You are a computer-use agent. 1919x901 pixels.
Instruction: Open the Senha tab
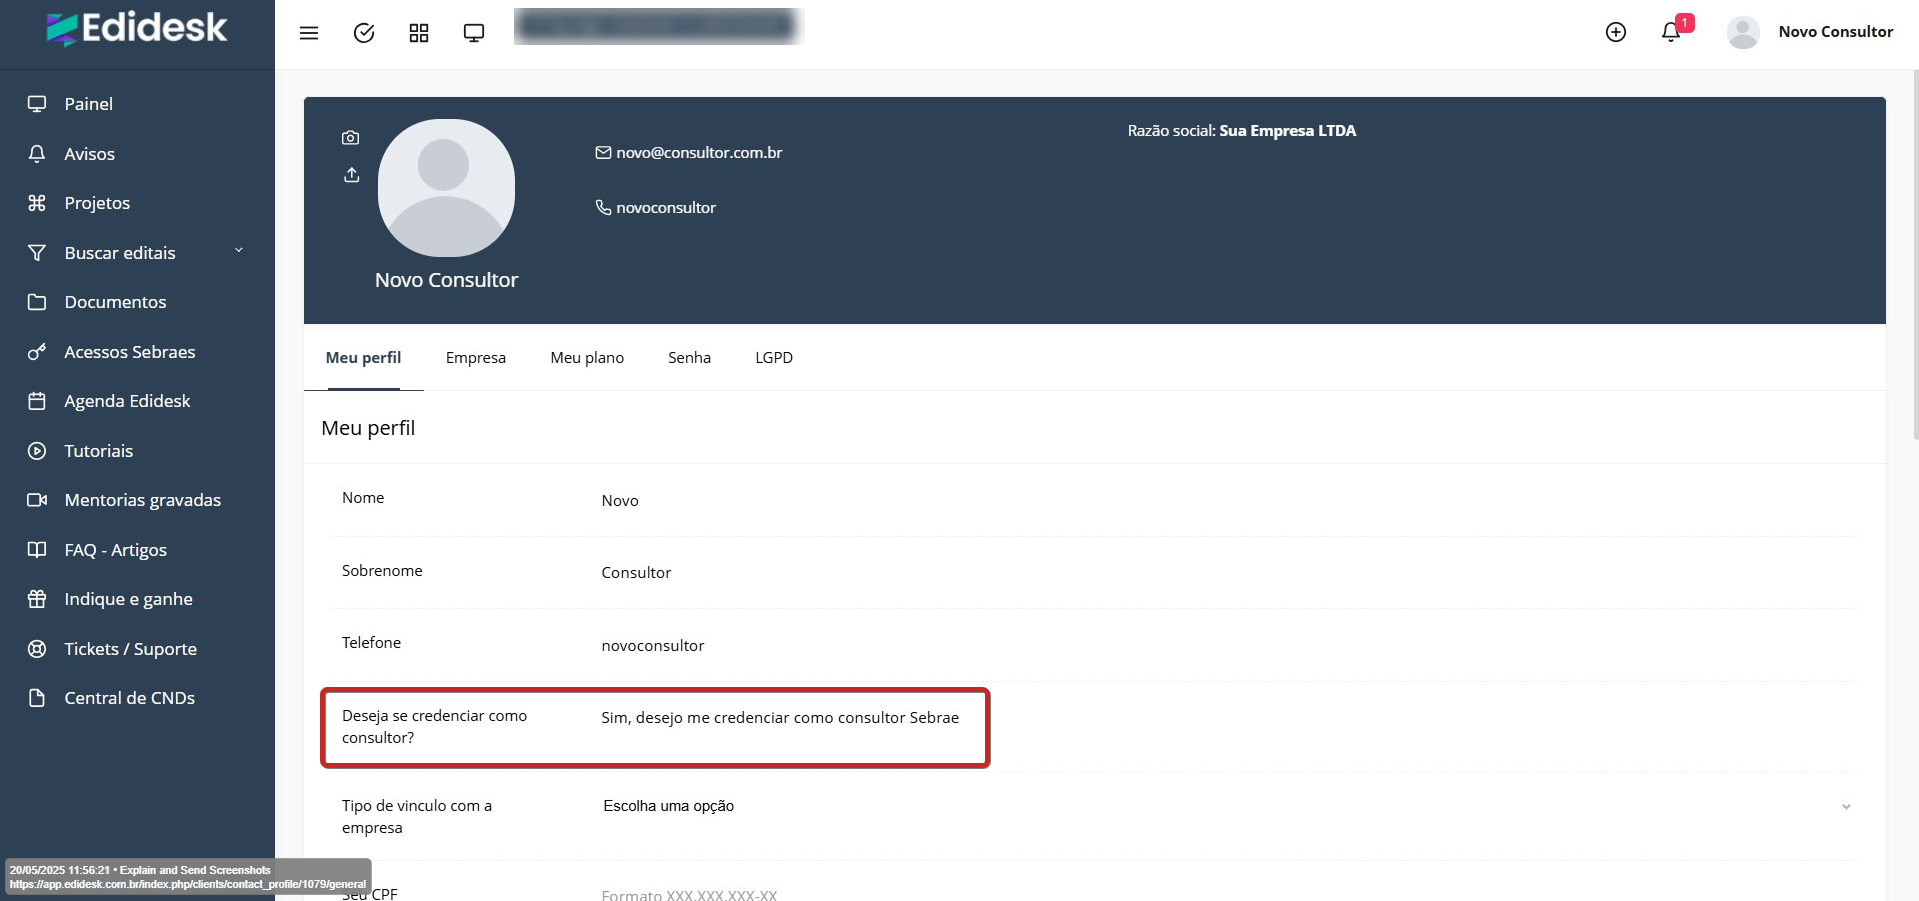pyautogui.click(x=689, y=358)
